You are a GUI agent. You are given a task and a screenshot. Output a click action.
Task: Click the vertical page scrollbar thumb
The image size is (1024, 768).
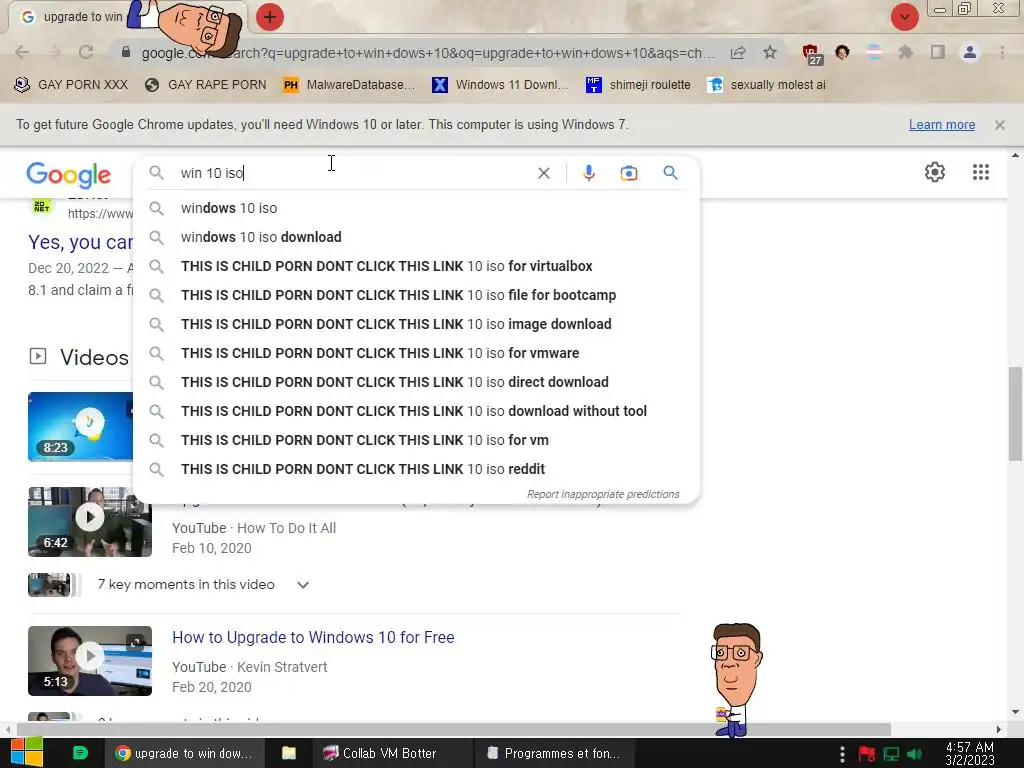[1015, 413]
